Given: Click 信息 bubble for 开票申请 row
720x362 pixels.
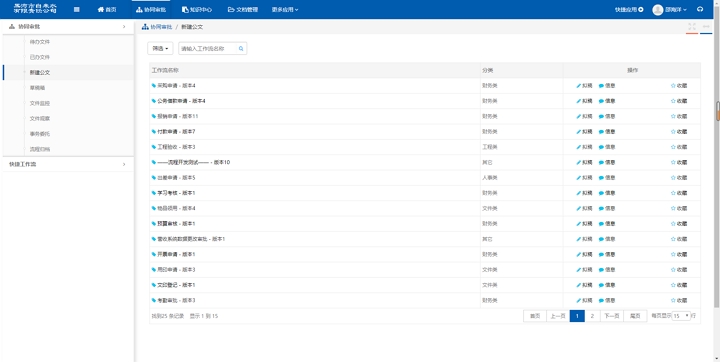Looking at the screenshot, I should (x=607, y=255).
